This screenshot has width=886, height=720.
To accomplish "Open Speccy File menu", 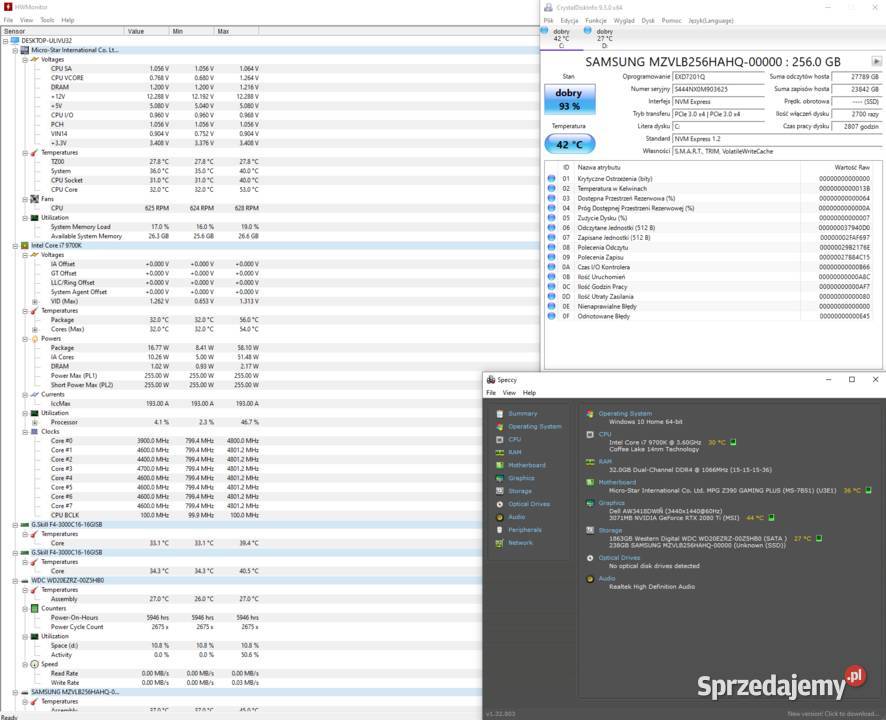I will click(x=491, y=393).
